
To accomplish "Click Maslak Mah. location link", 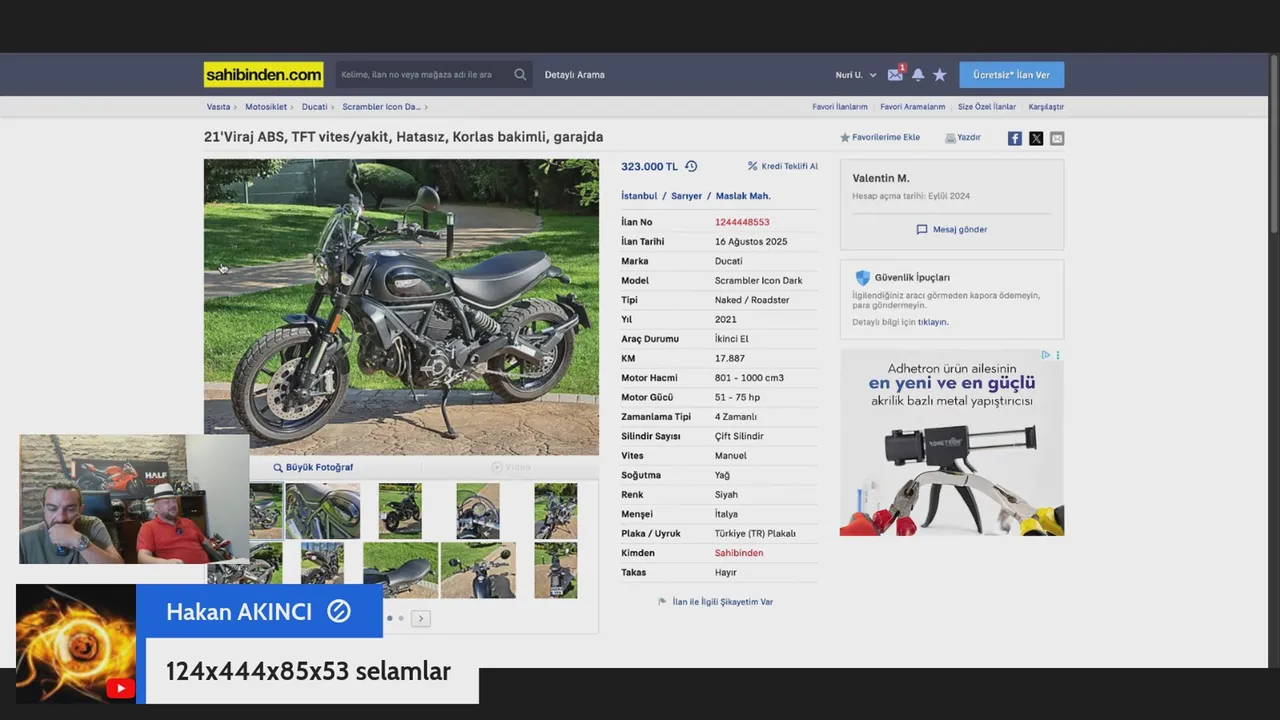I will point(743,196).
